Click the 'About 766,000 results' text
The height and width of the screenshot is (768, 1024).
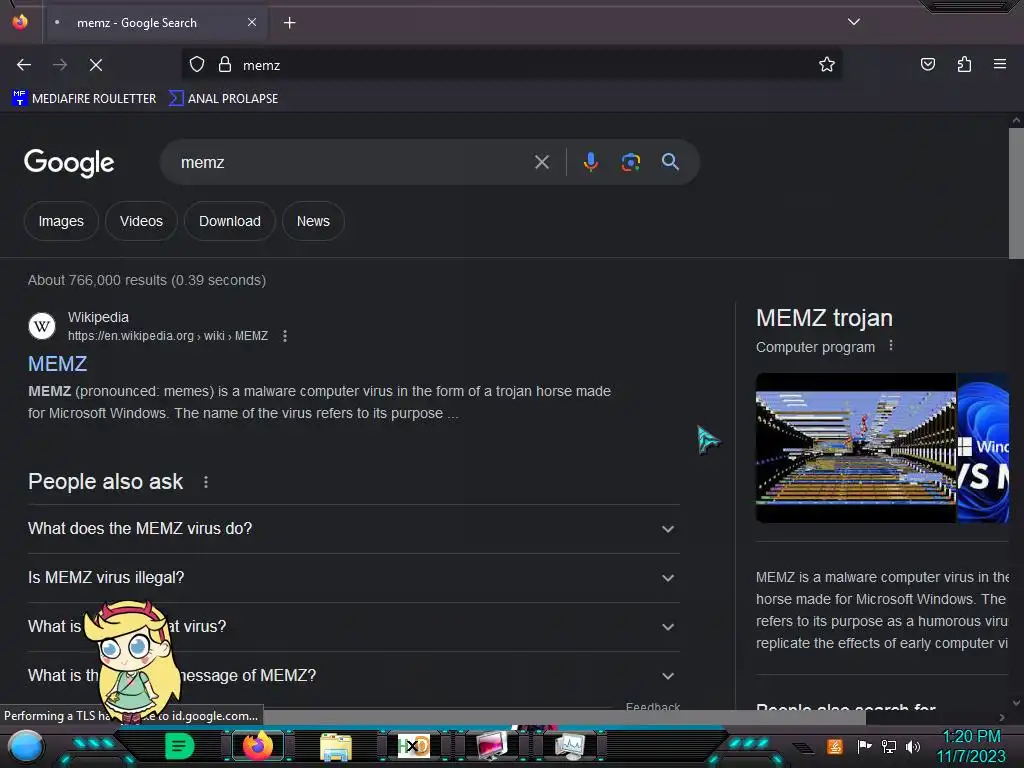147,280
